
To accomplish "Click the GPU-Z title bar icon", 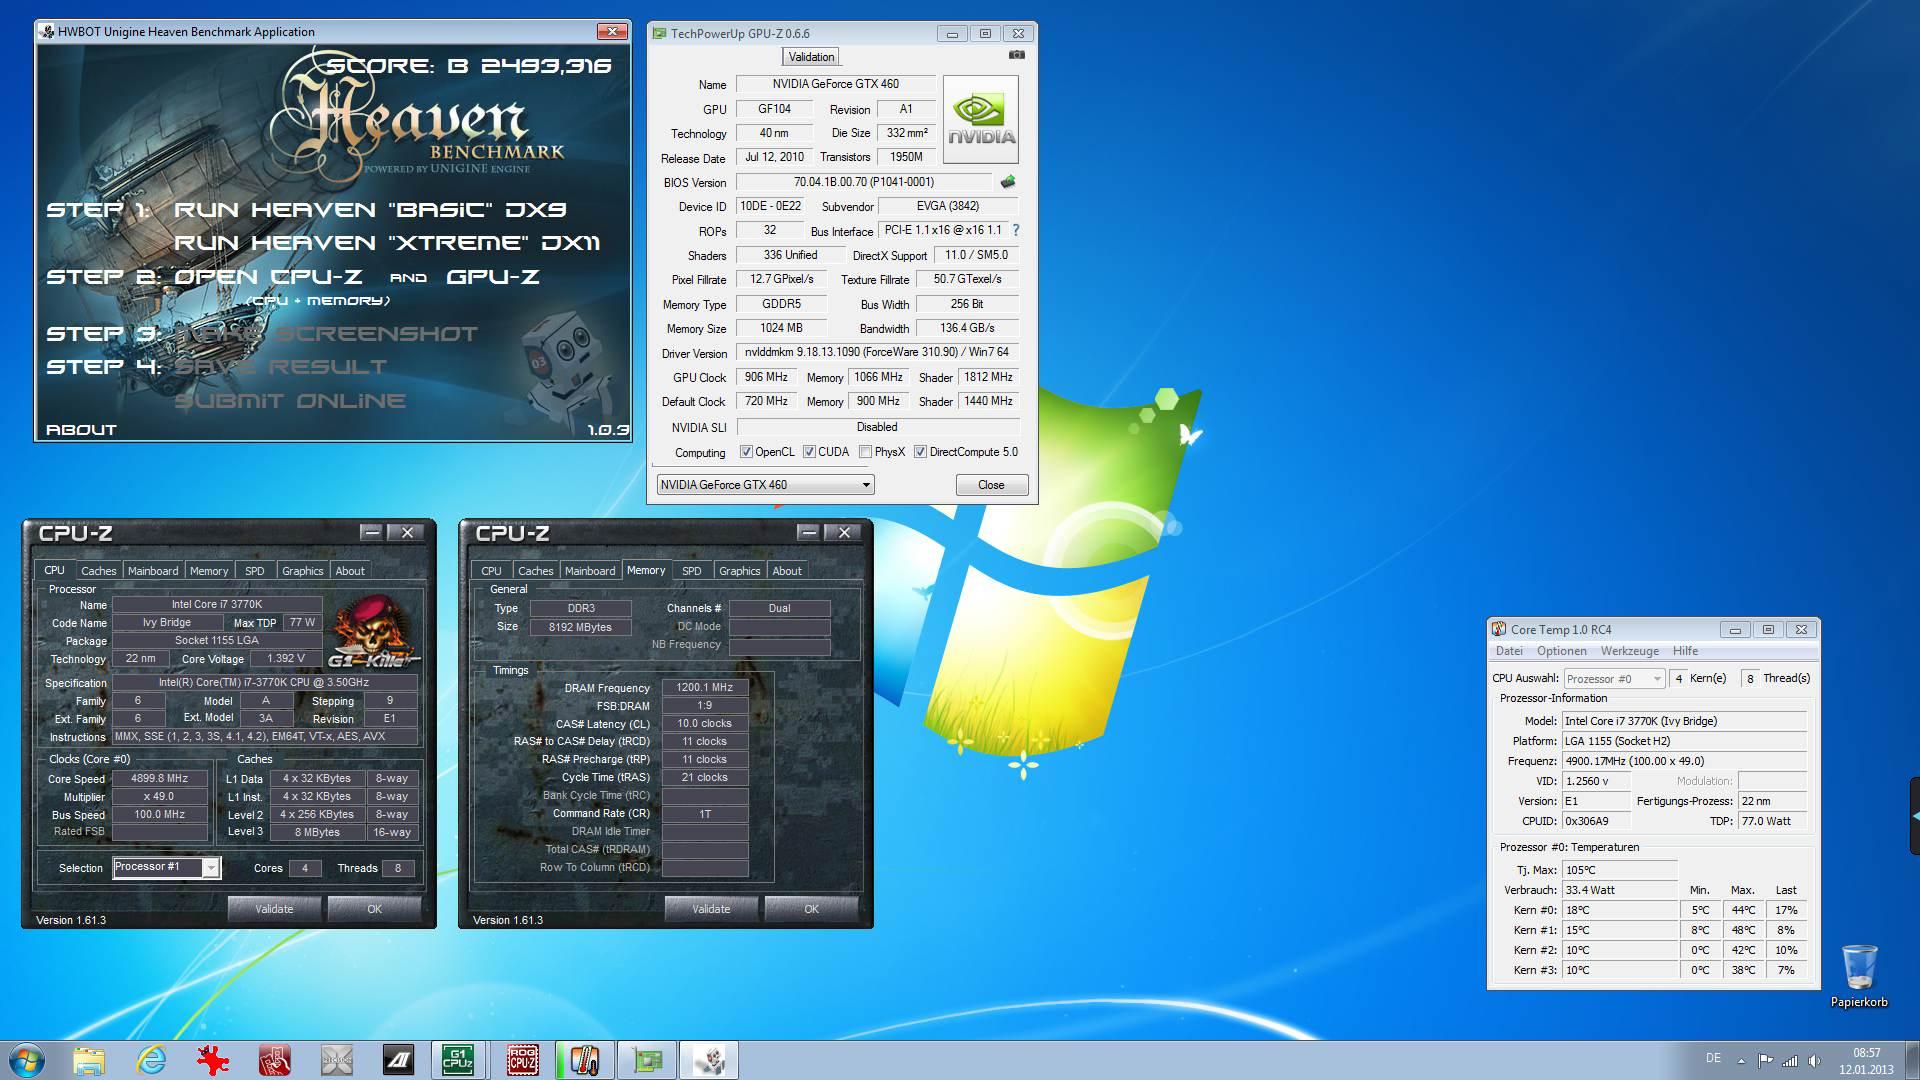I will tap(659, 33).
